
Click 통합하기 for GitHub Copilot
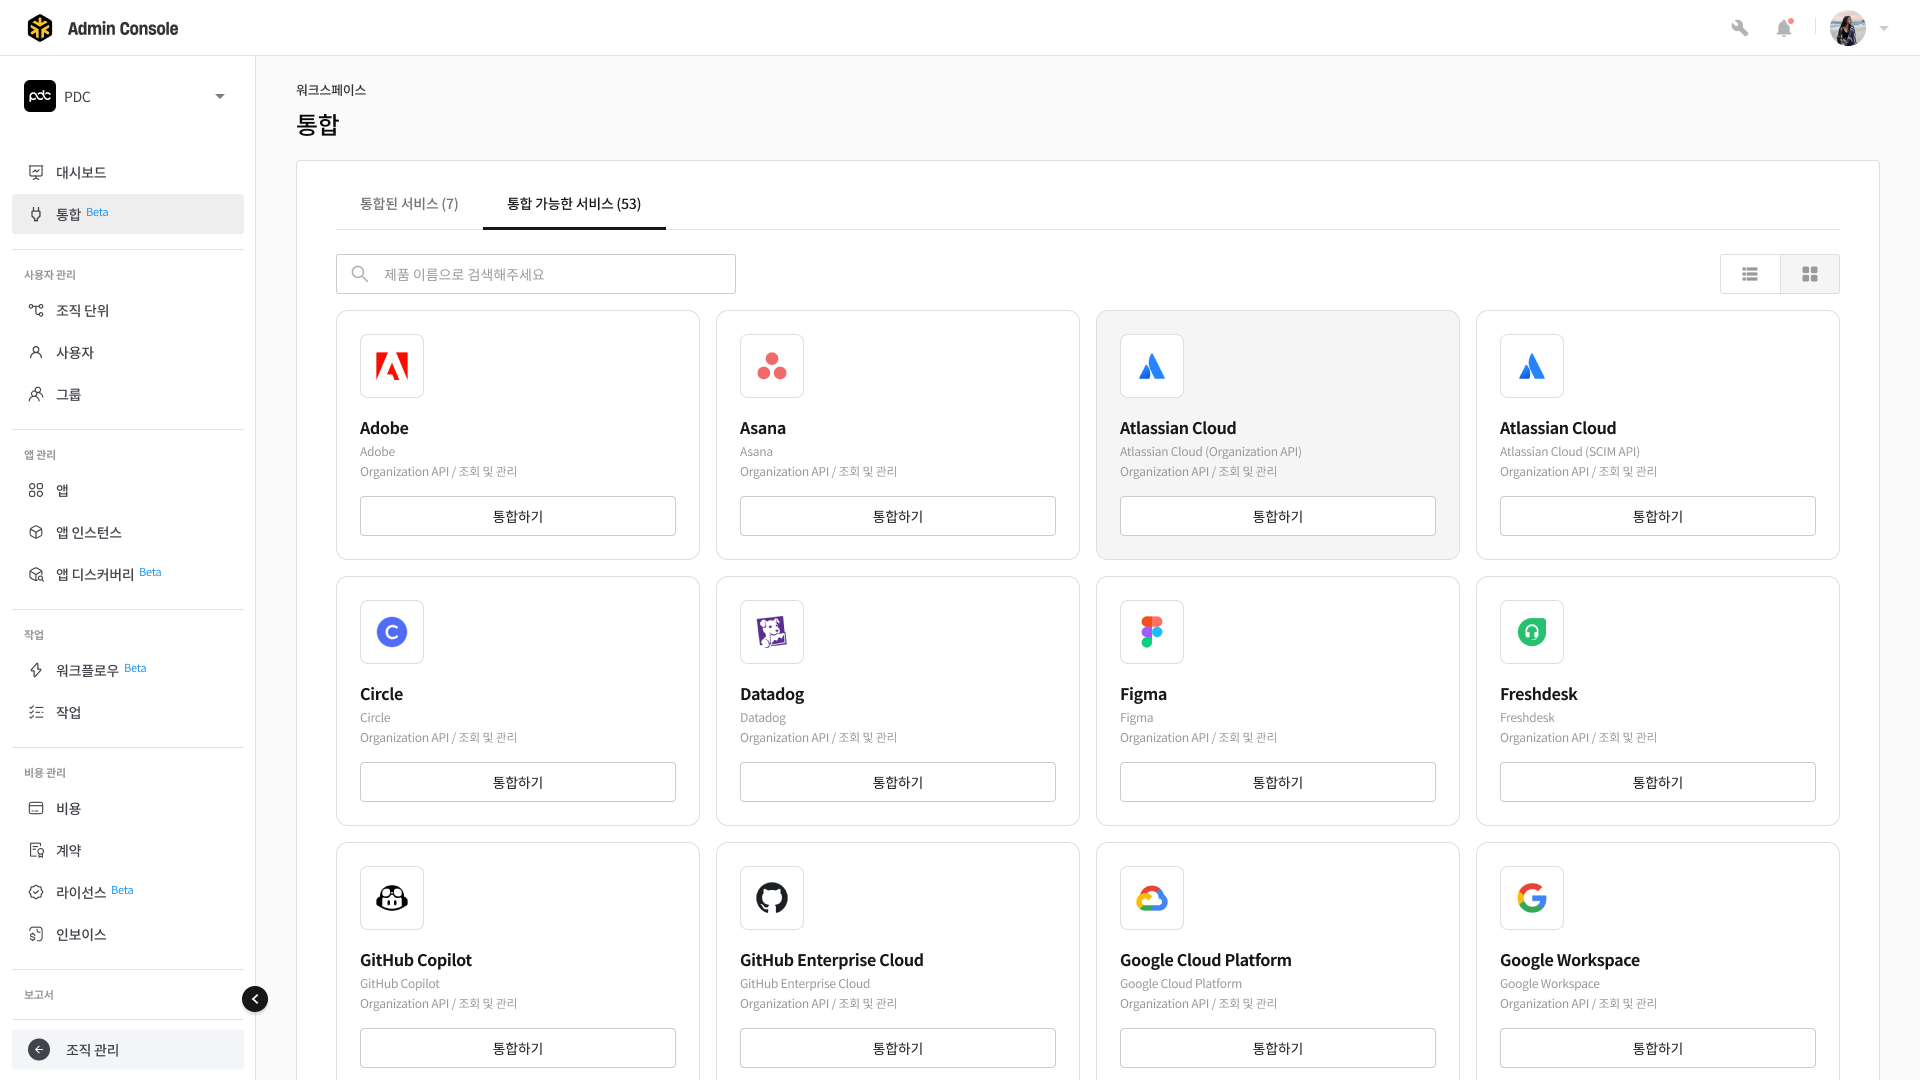(518, 1048)
